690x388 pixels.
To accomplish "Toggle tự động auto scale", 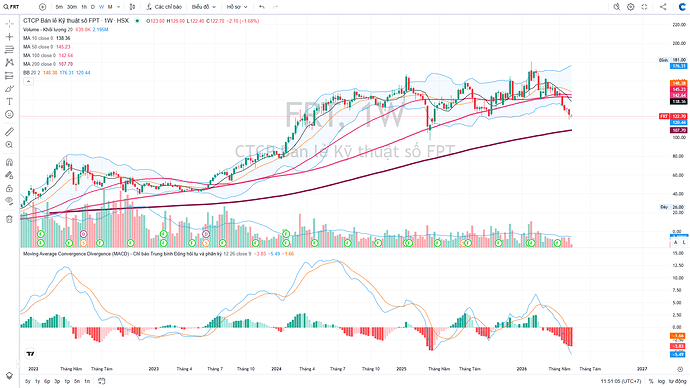I will 677,381.
